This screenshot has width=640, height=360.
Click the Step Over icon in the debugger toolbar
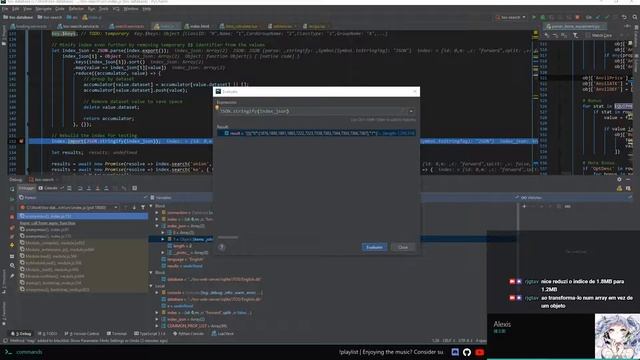coord(80,188)
